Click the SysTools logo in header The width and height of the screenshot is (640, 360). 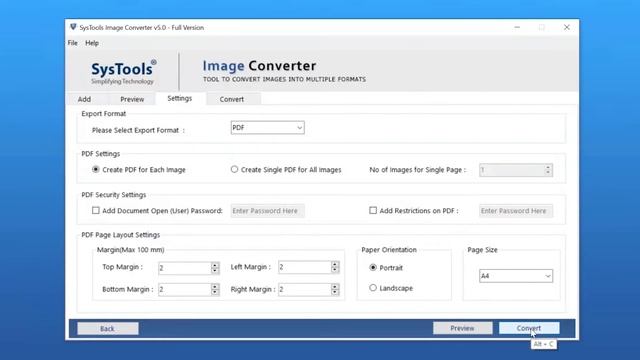click(x=123, y=72)
